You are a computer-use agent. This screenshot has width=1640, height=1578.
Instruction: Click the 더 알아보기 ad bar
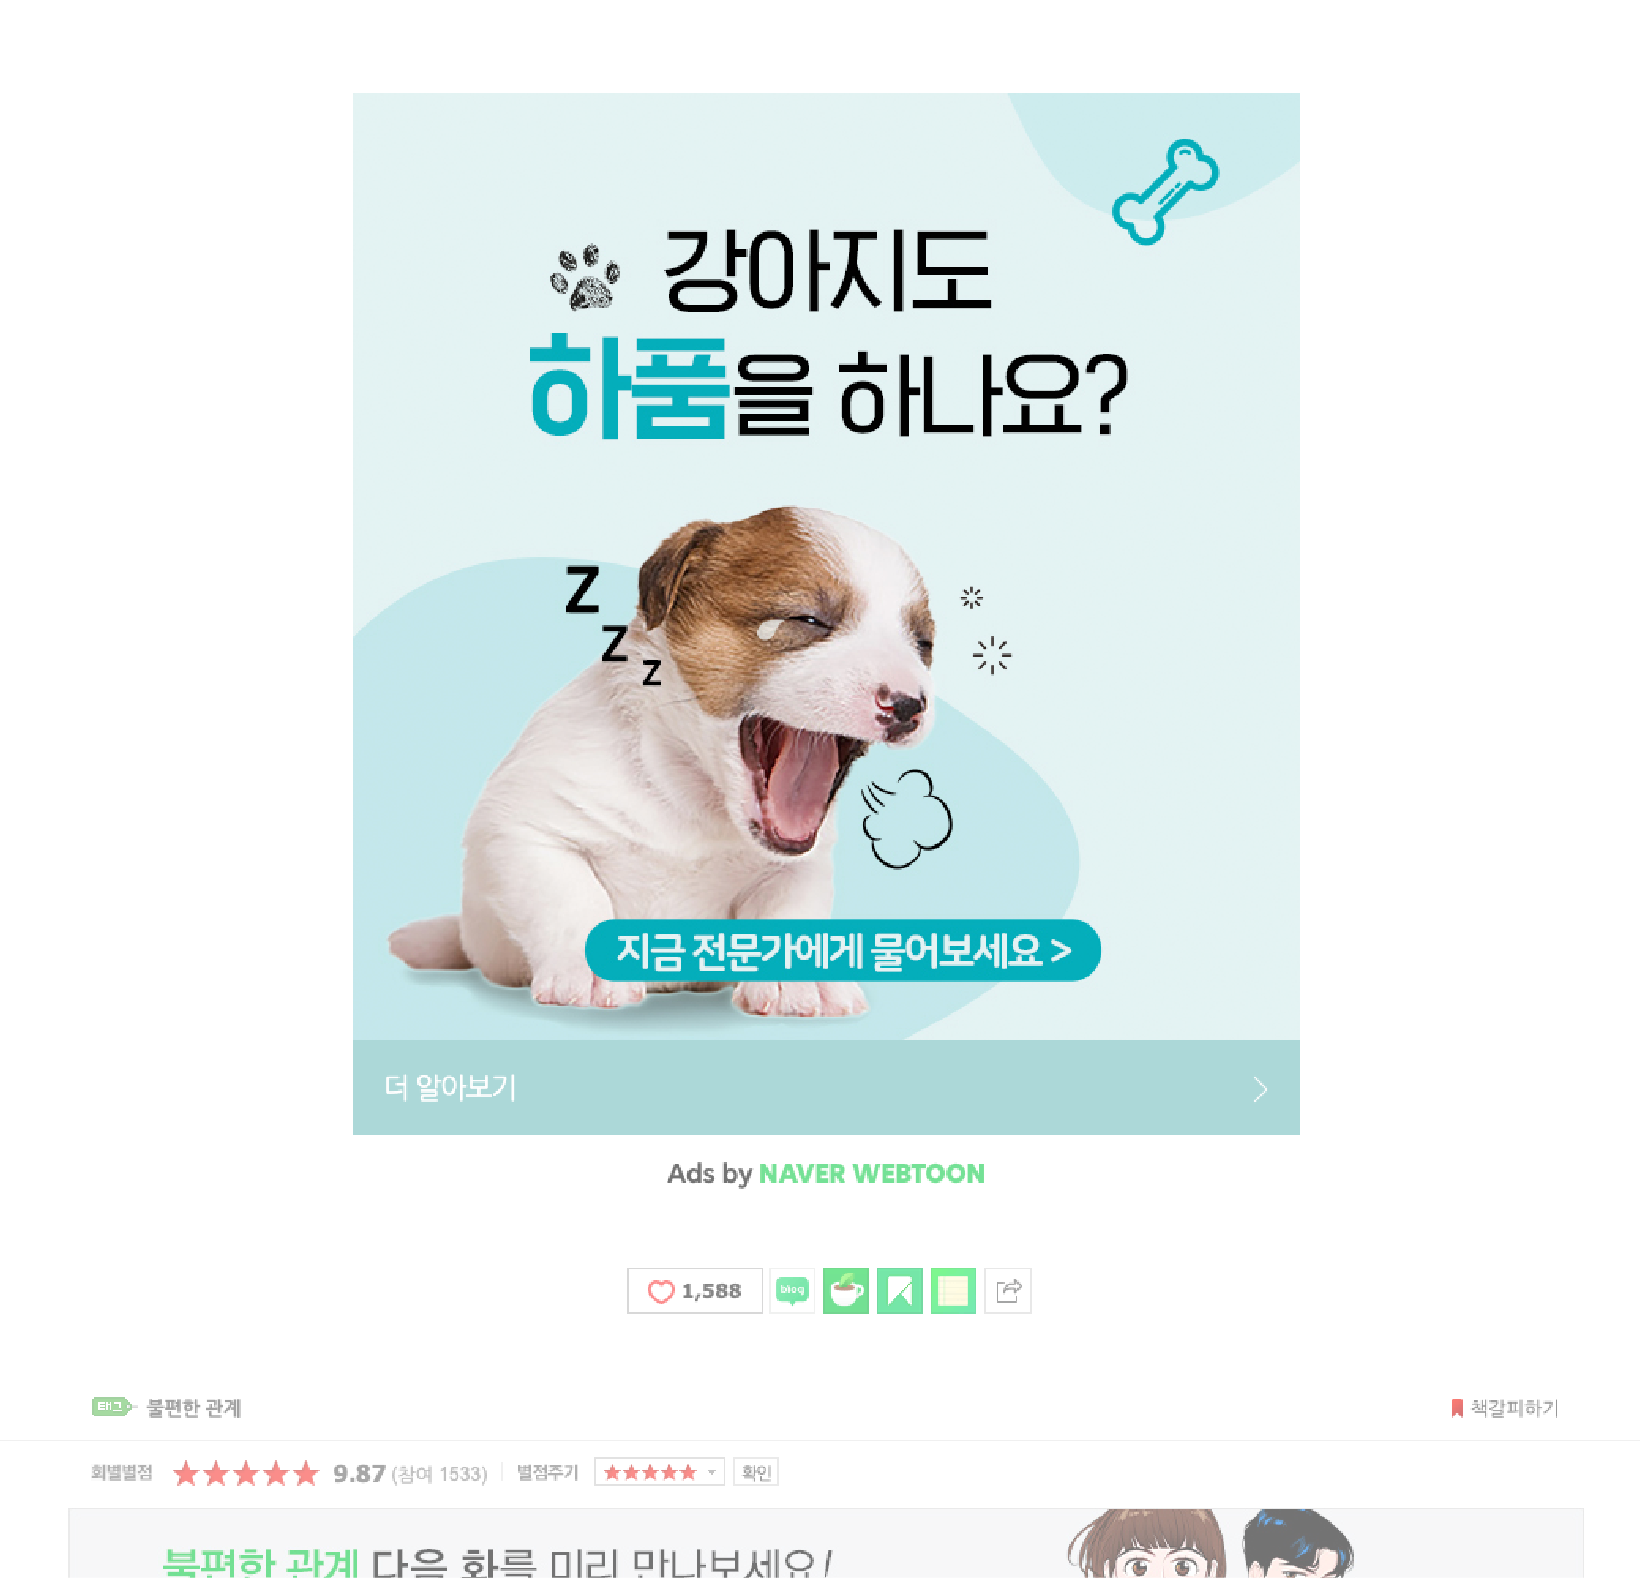(826, 1088)
